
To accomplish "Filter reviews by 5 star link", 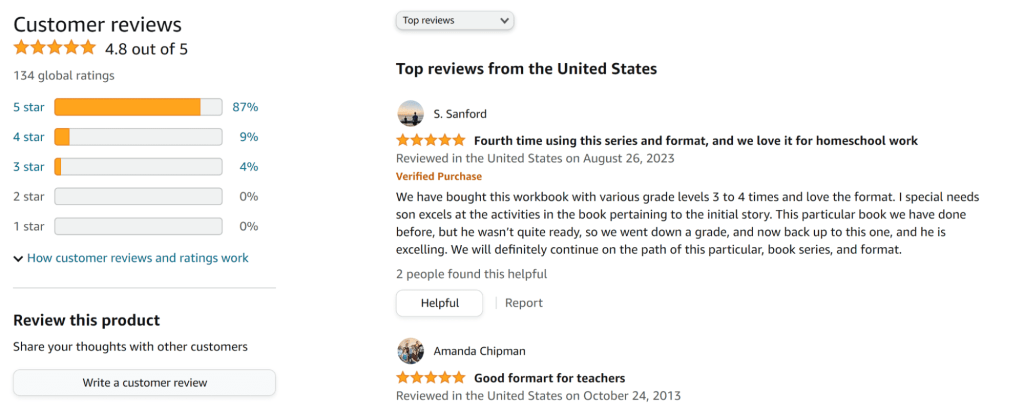I will coord(28,107).
